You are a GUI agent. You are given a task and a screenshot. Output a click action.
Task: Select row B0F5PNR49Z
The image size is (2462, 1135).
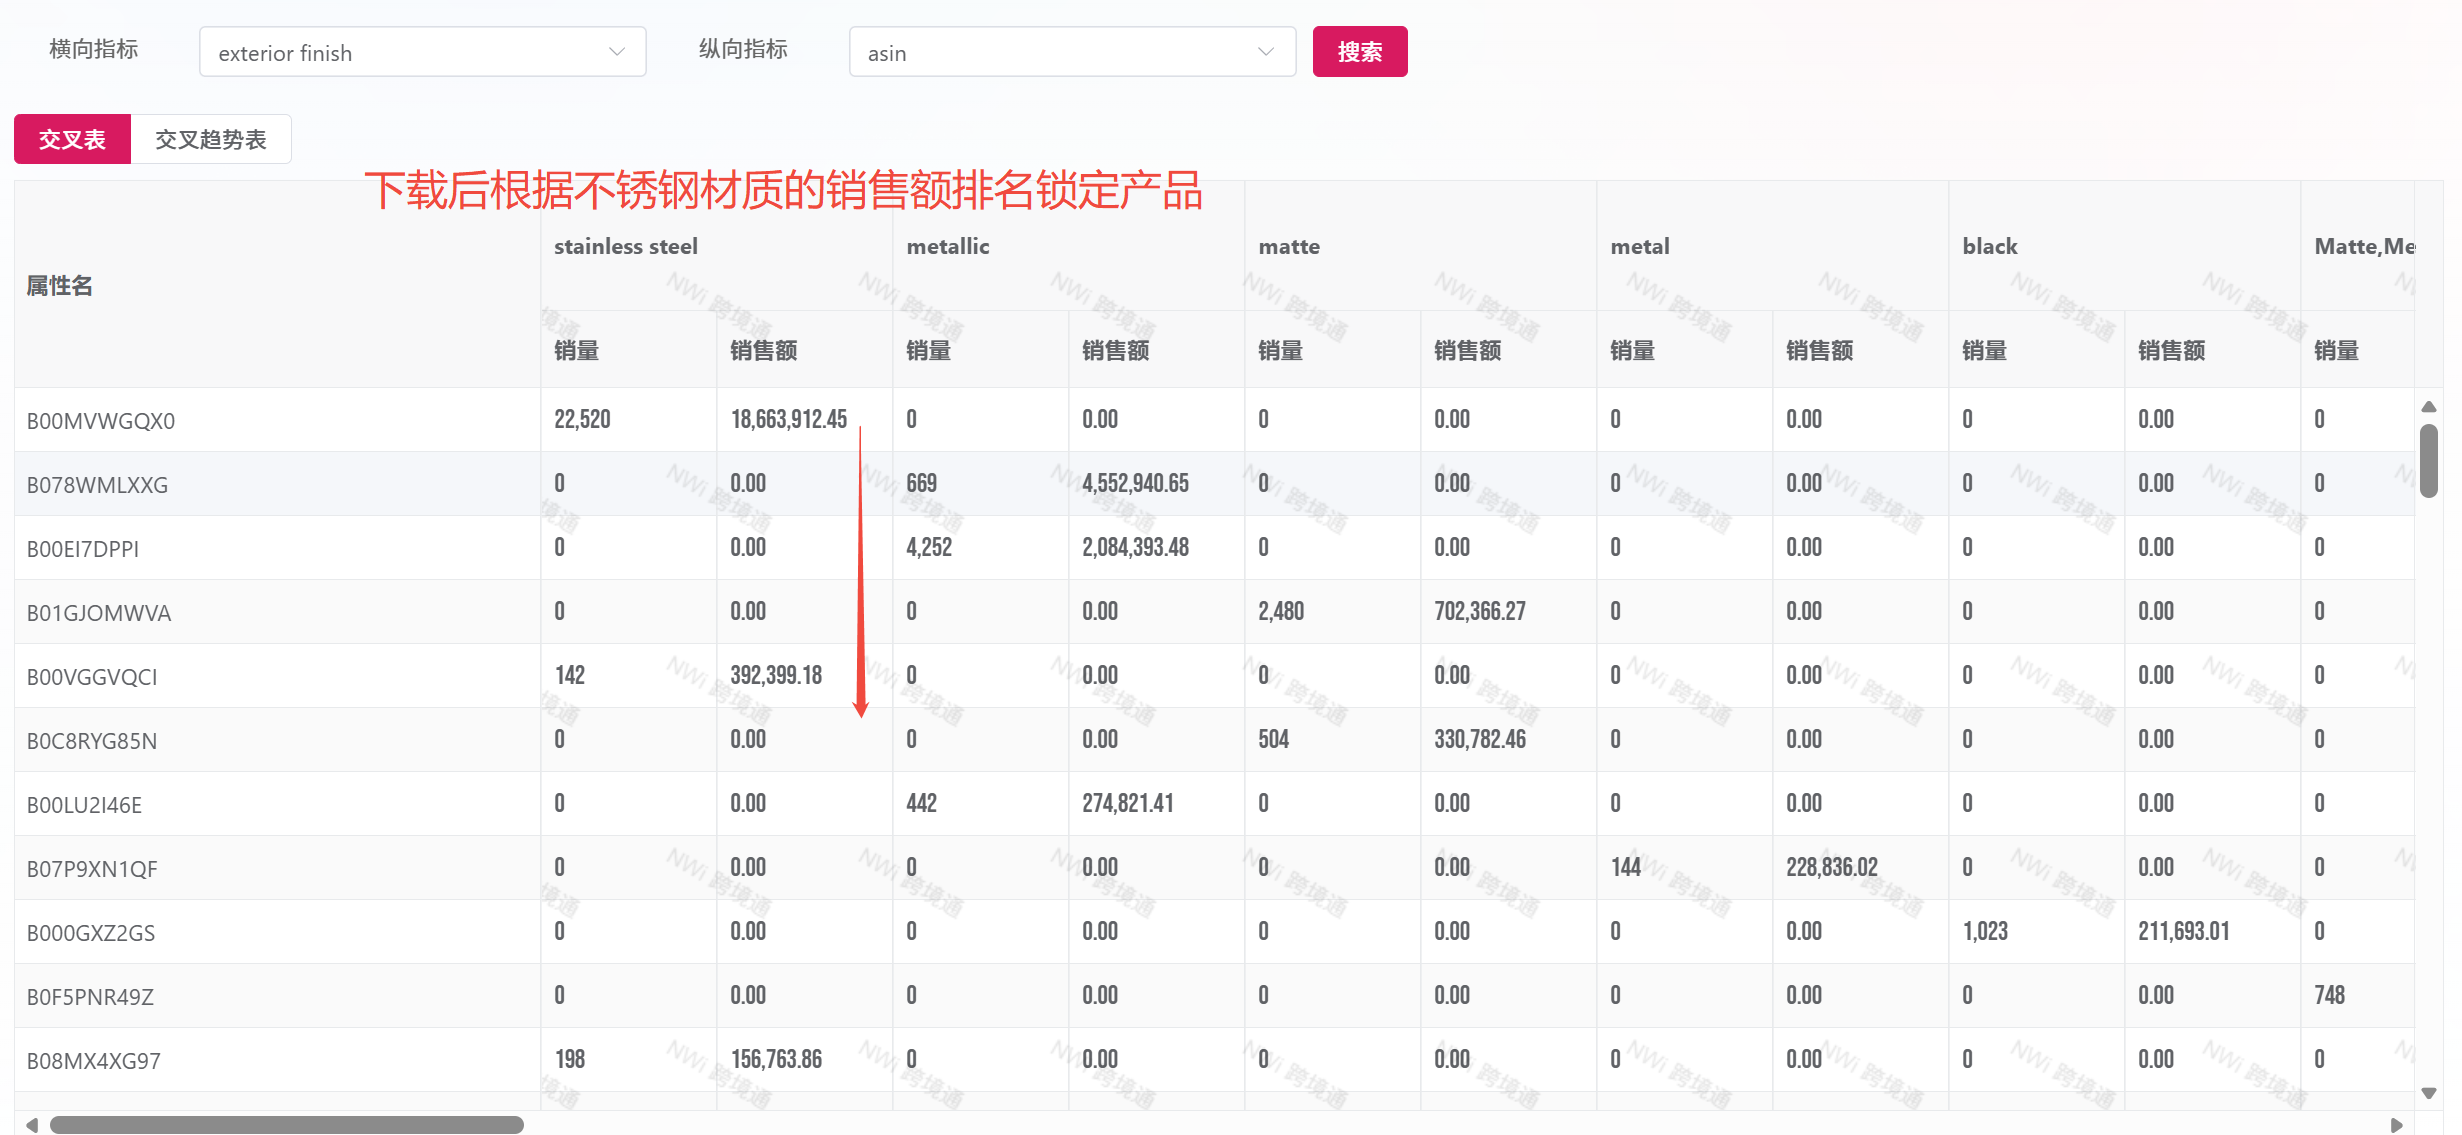pos(90,995)
